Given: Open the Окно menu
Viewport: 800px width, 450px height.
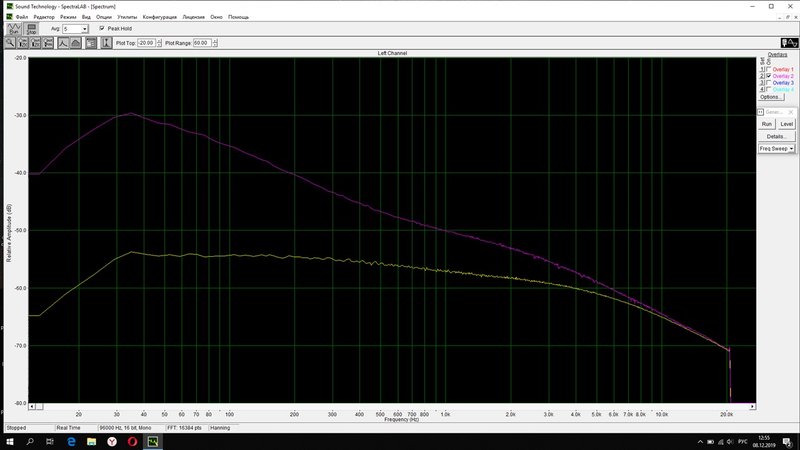Looking at the screenshot, I should click(x=216, y=17).
